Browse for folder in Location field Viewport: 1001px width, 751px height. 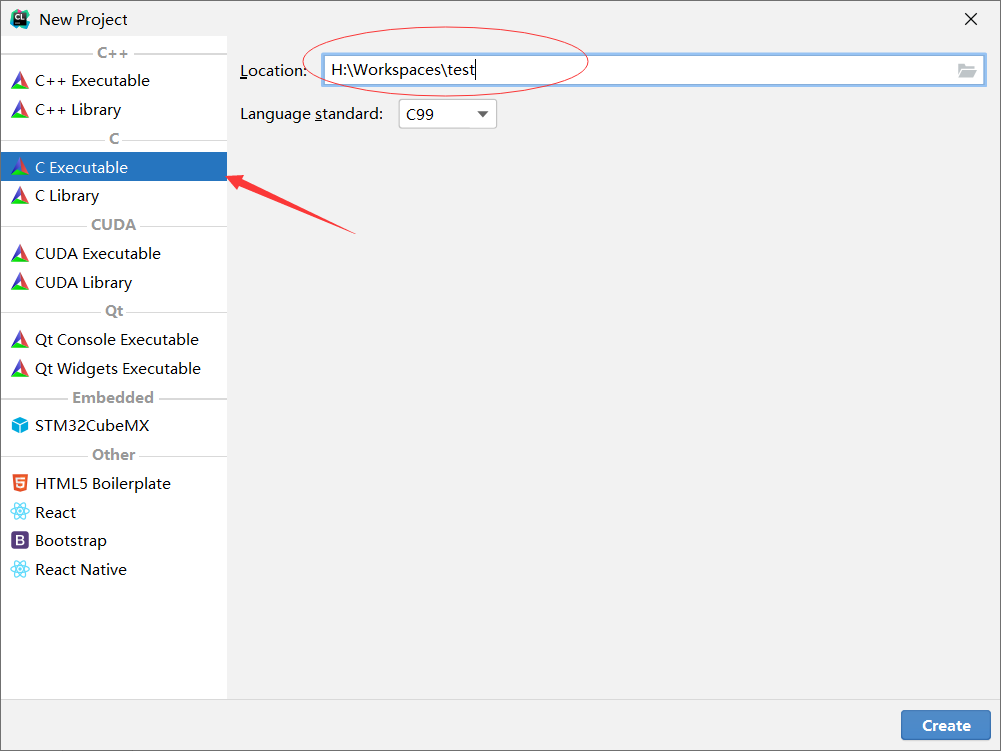966,70
